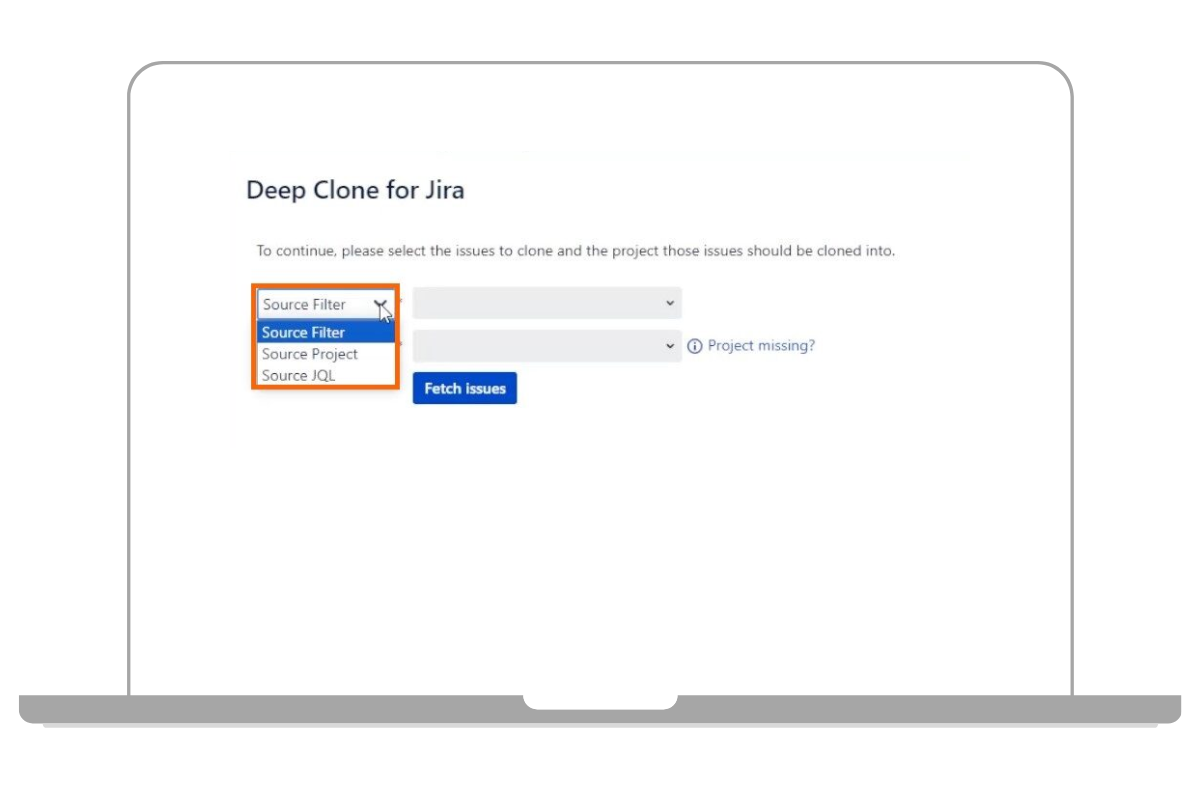Open the Project missing? help link

click(761, 346)
